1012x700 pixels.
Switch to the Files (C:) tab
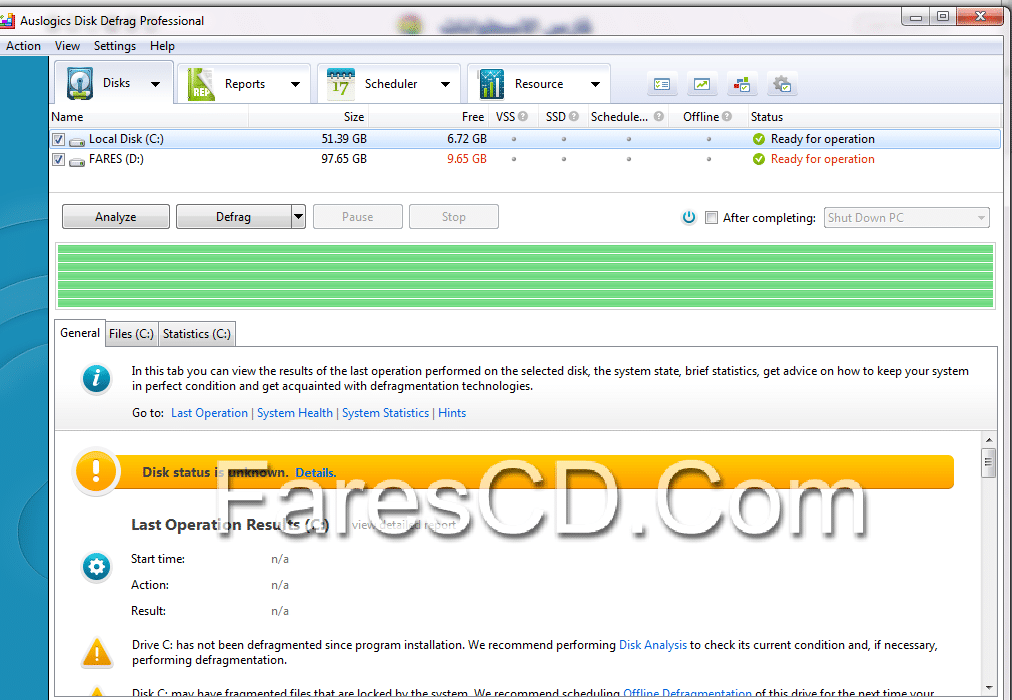click(131, 334)
